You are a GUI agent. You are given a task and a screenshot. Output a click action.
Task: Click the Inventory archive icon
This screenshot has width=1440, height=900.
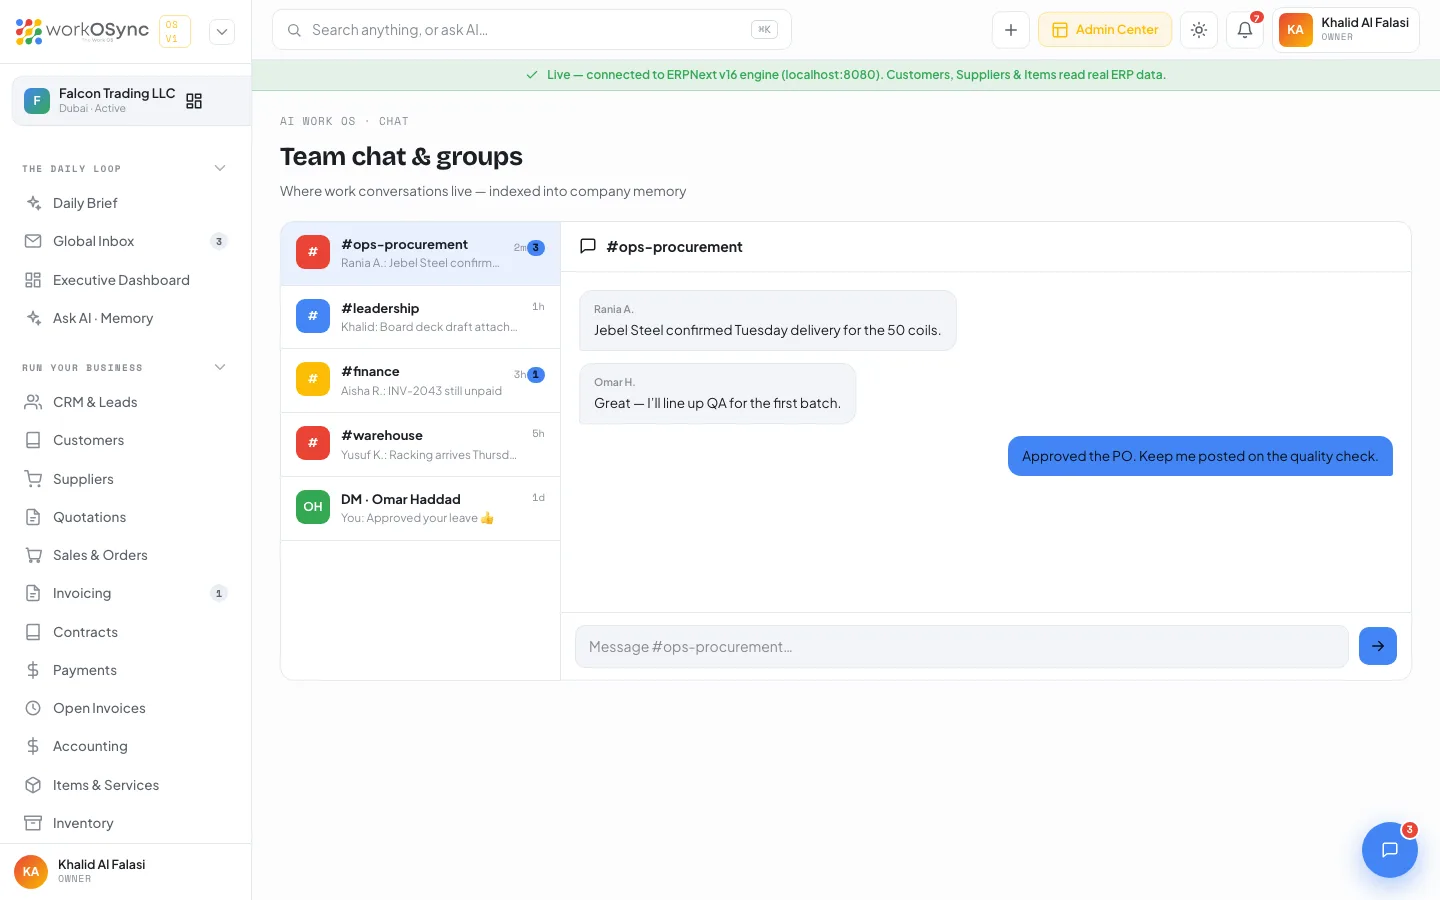(33, 823)
